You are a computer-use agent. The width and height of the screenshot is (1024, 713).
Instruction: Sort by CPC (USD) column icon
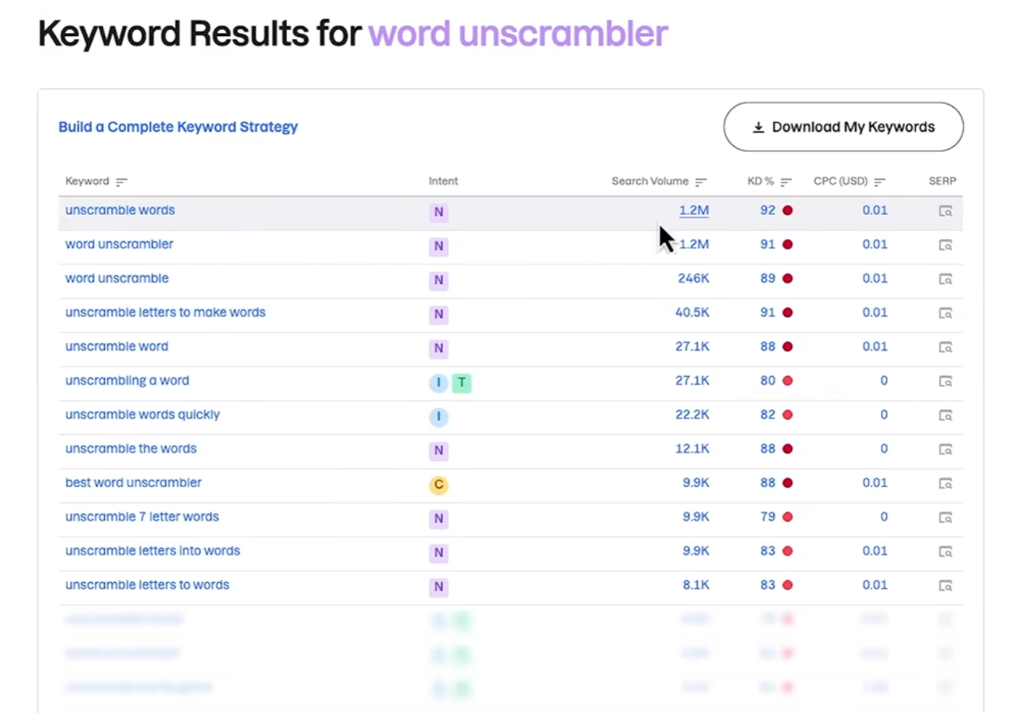tap(880, 182)
